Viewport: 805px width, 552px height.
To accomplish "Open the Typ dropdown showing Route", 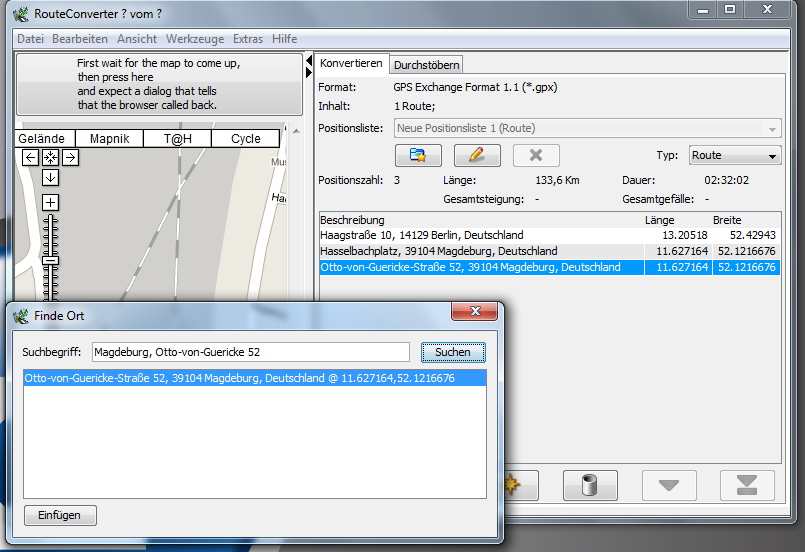I will [x=735, y=156].
